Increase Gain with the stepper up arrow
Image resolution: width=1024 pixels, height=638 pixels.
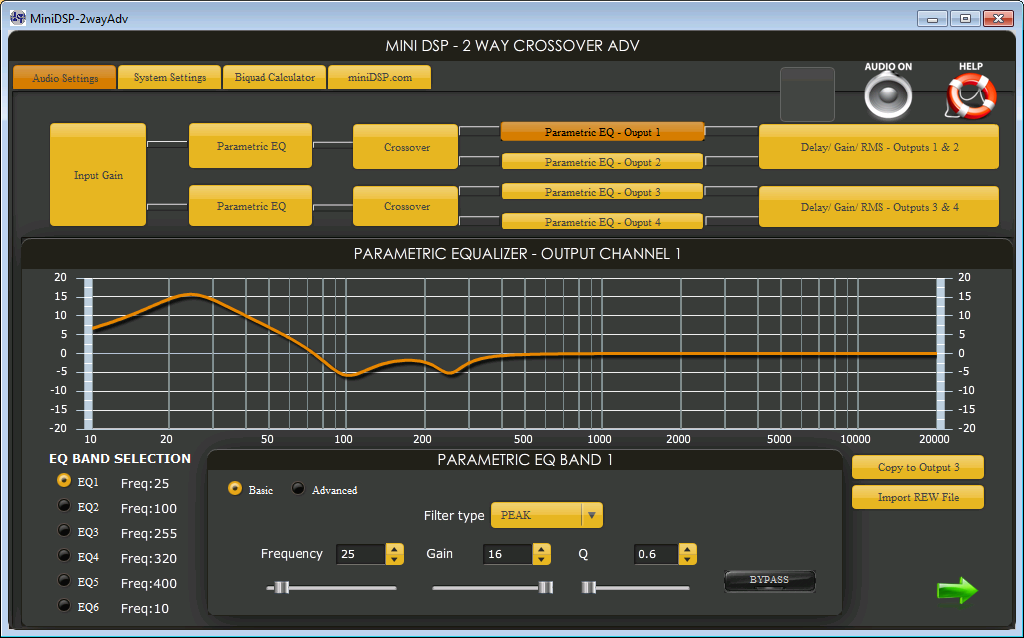(541, 549)
